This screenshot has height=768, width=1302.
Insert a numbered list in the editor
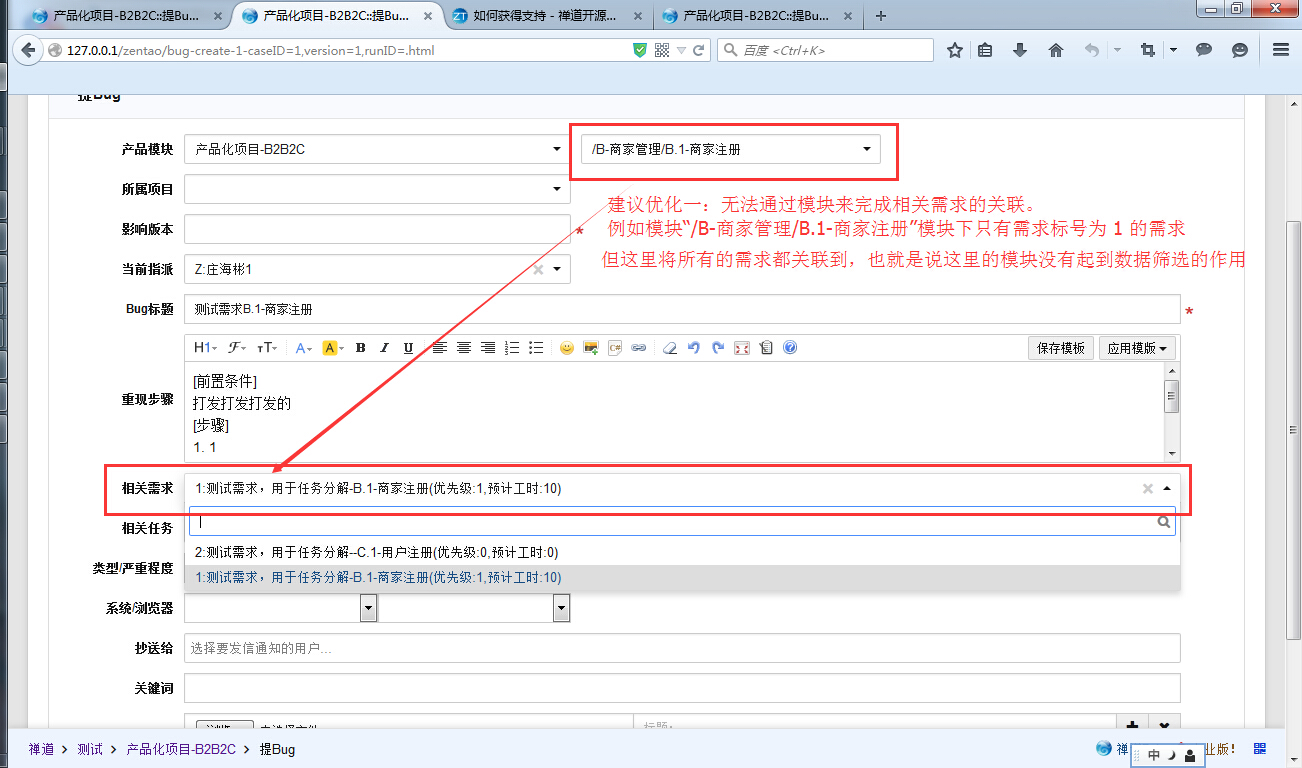click(512, 348)
